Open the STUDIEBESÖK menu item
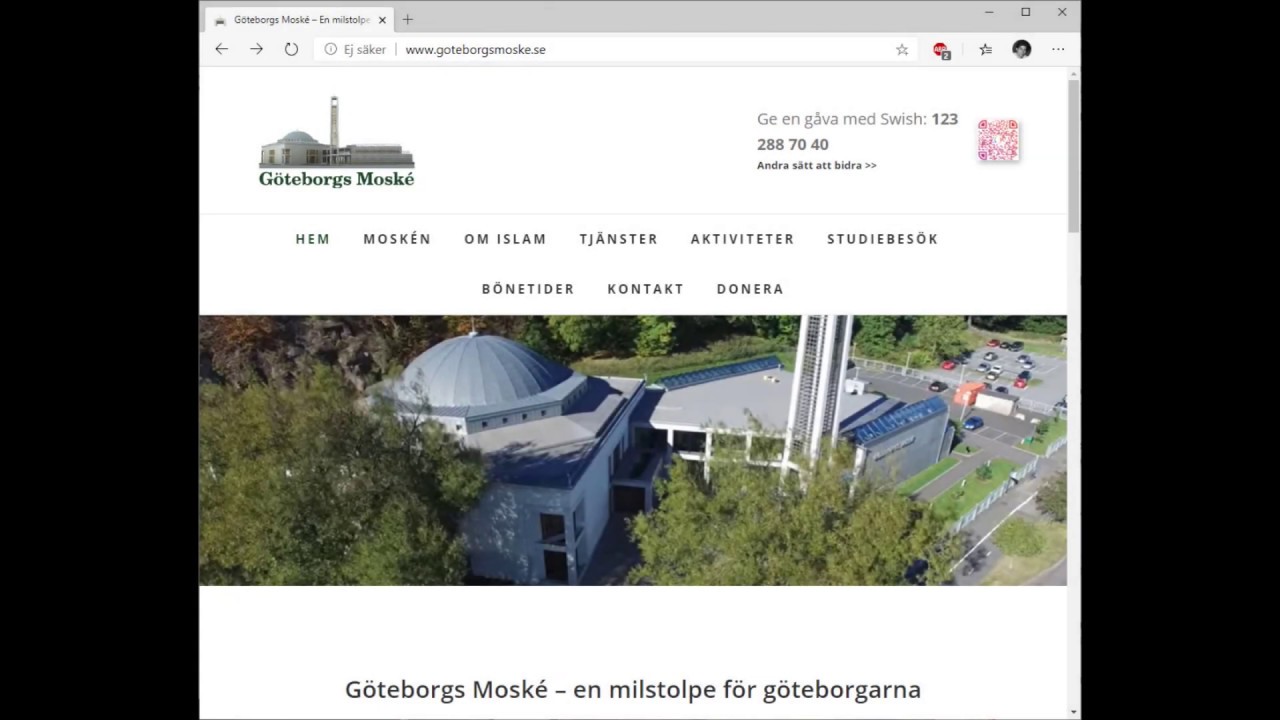This screenshot has width=1280, height=720. (x=882, y=239)
